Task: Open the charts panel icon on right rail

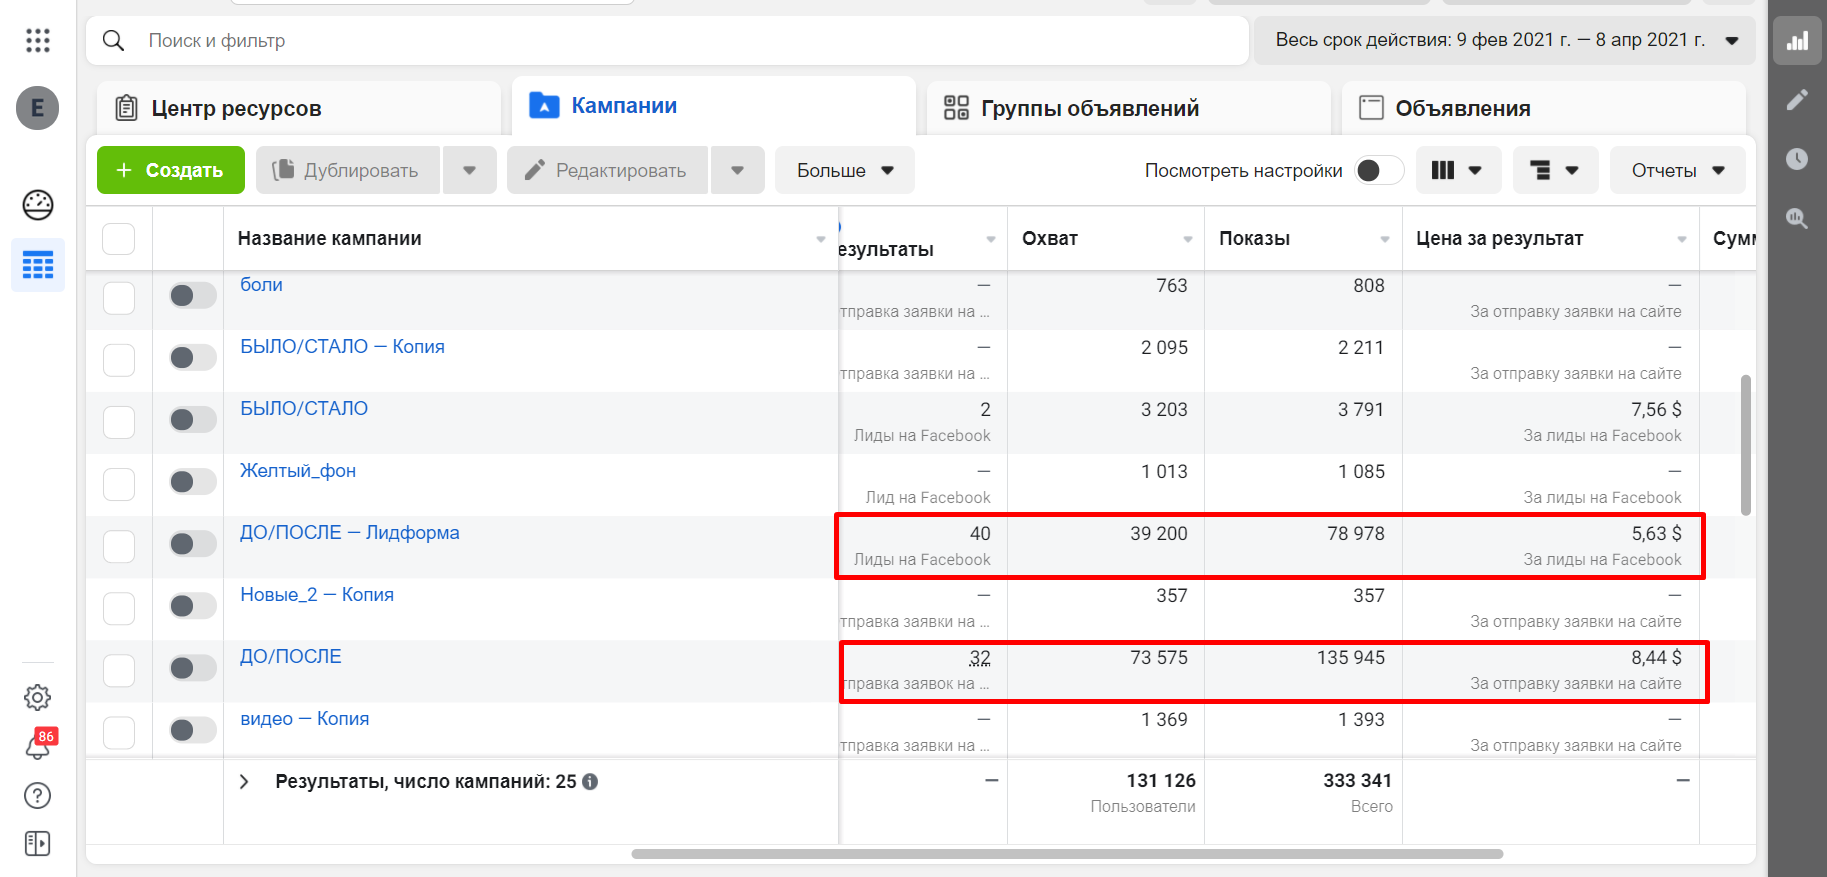Action: pos(1798,41)
